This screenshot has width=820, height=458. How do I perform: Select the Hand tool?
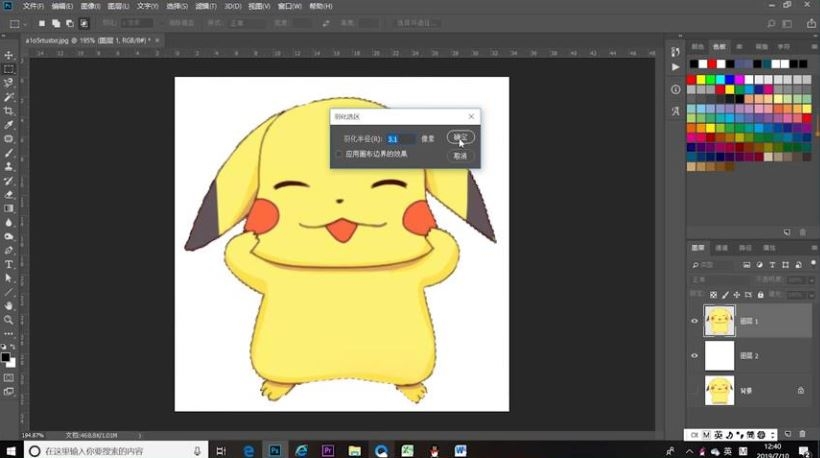click(x=9, y=306)
